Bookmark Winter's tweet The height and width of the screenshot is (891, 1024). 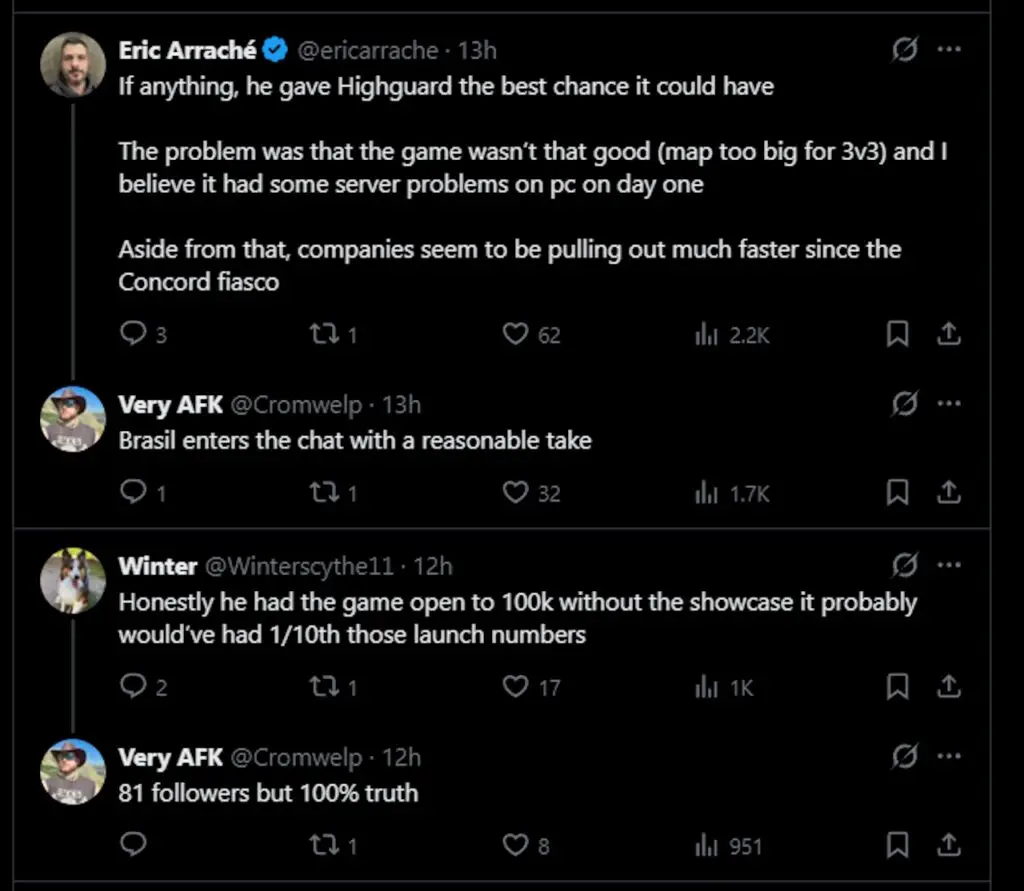(897, 687)
